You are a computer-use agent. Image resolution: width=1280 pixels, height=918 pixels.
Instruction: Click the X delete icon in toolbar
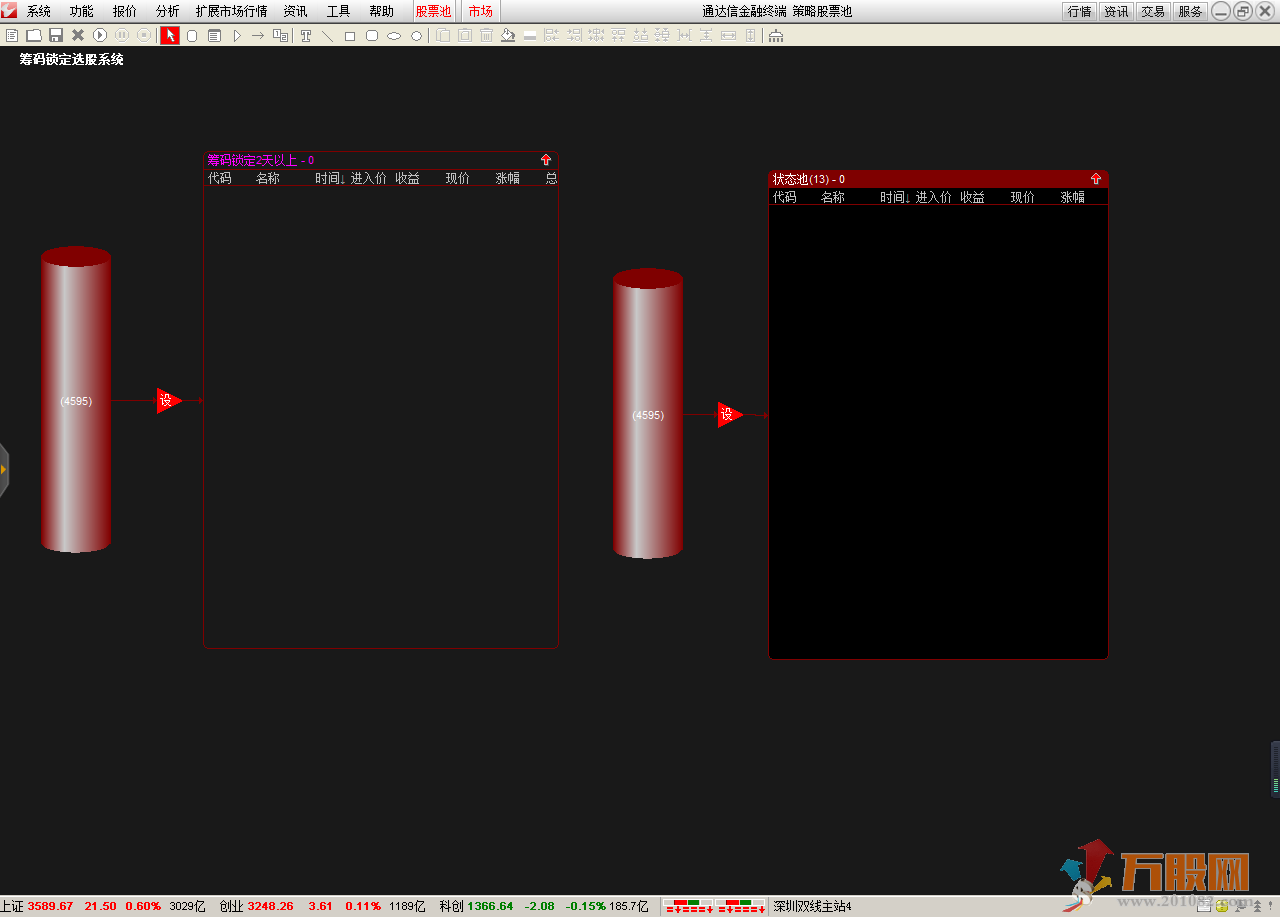tap(78, 35)
